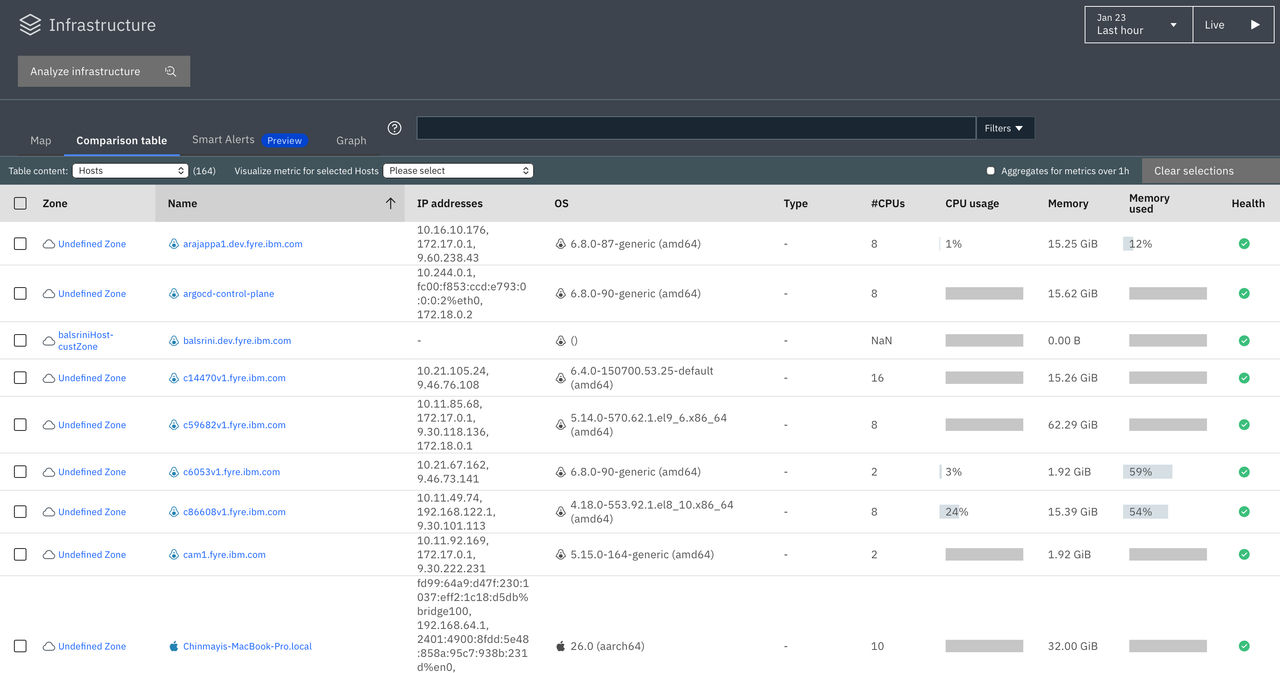Click the green health check for c6053v1 row
The width and height of the screenshot is (1280, 673).
coord(1244,472)
